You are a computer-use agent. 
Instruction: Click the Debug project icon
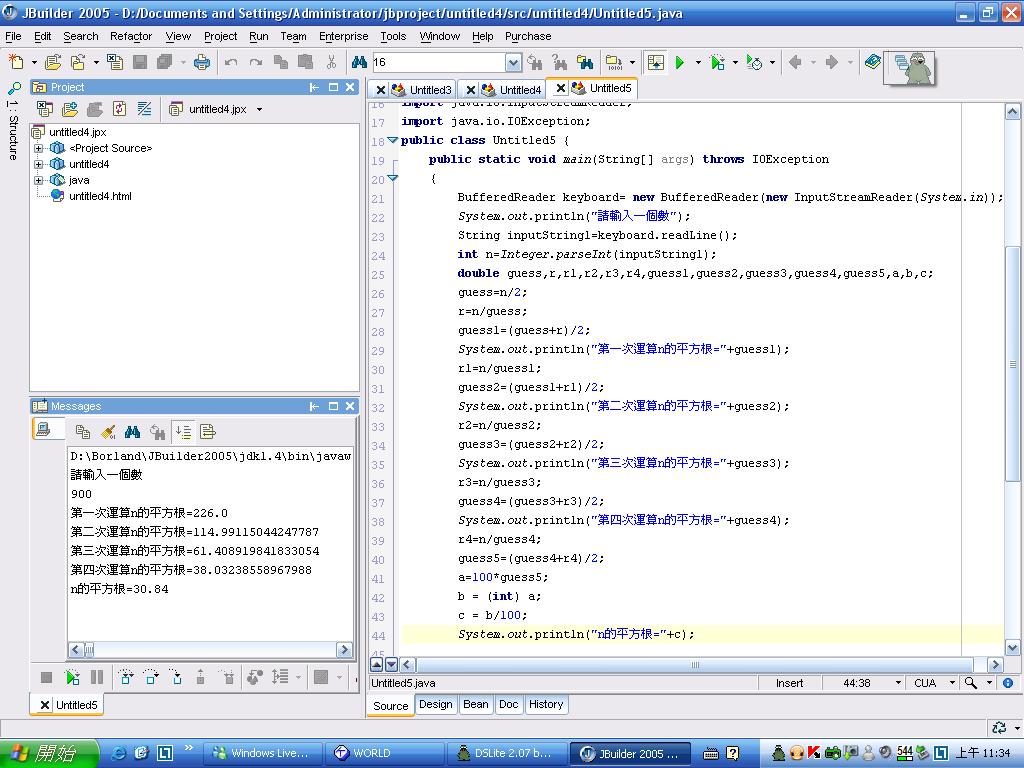tap(718, 63)
